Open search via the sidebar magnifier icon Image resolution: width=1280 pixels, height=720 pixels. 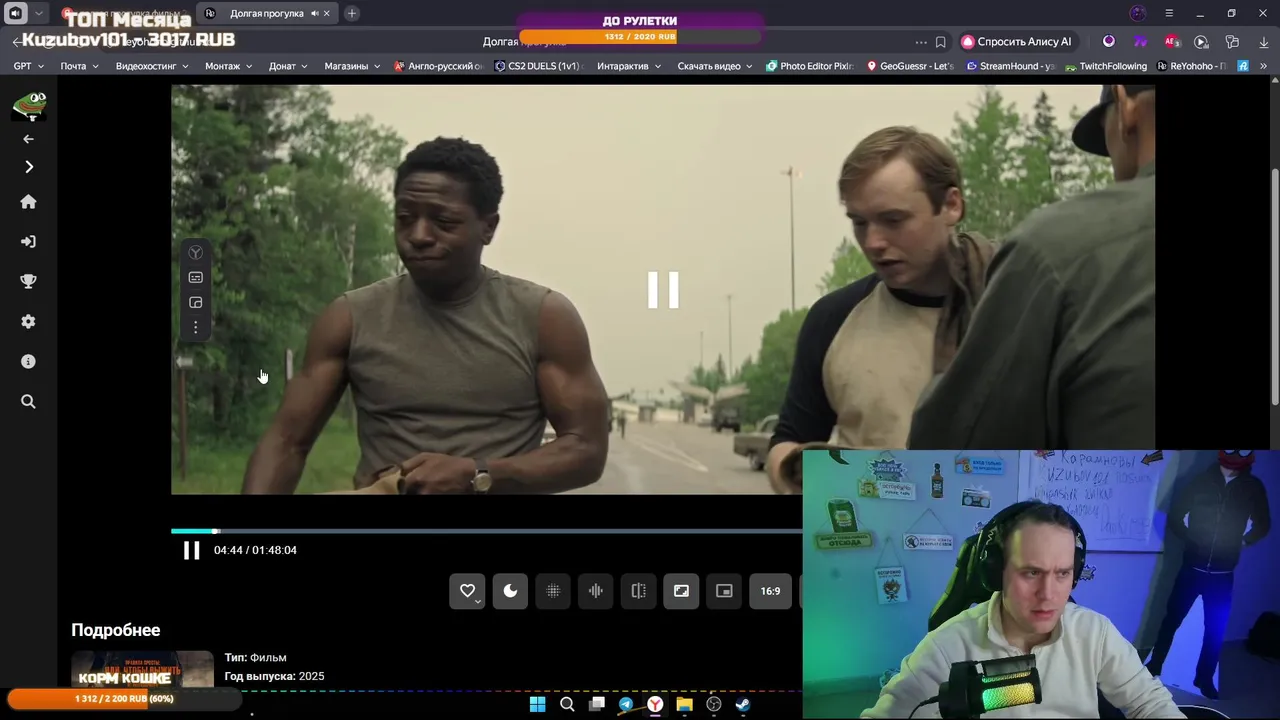[x=28, y=402]
